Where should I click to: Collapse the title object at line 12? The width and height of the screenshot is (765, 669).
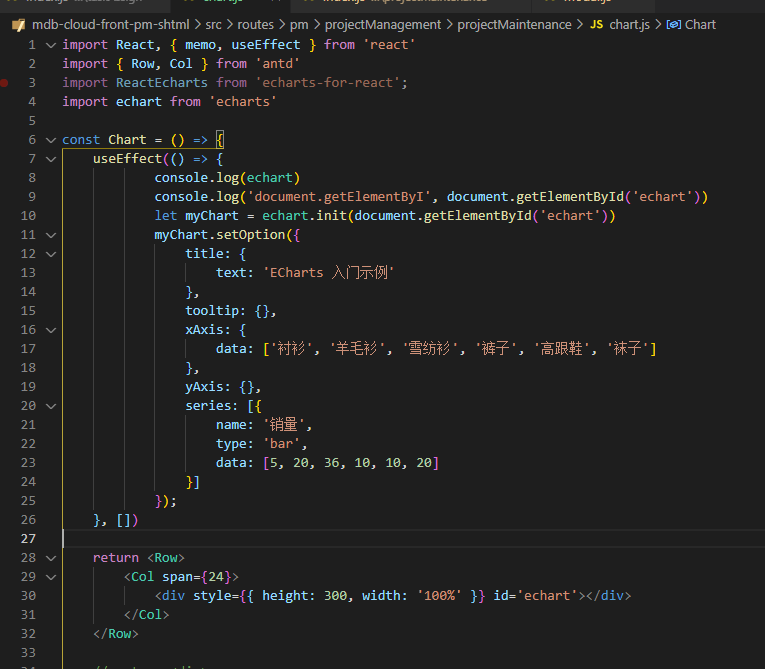(x=51, y=254)
